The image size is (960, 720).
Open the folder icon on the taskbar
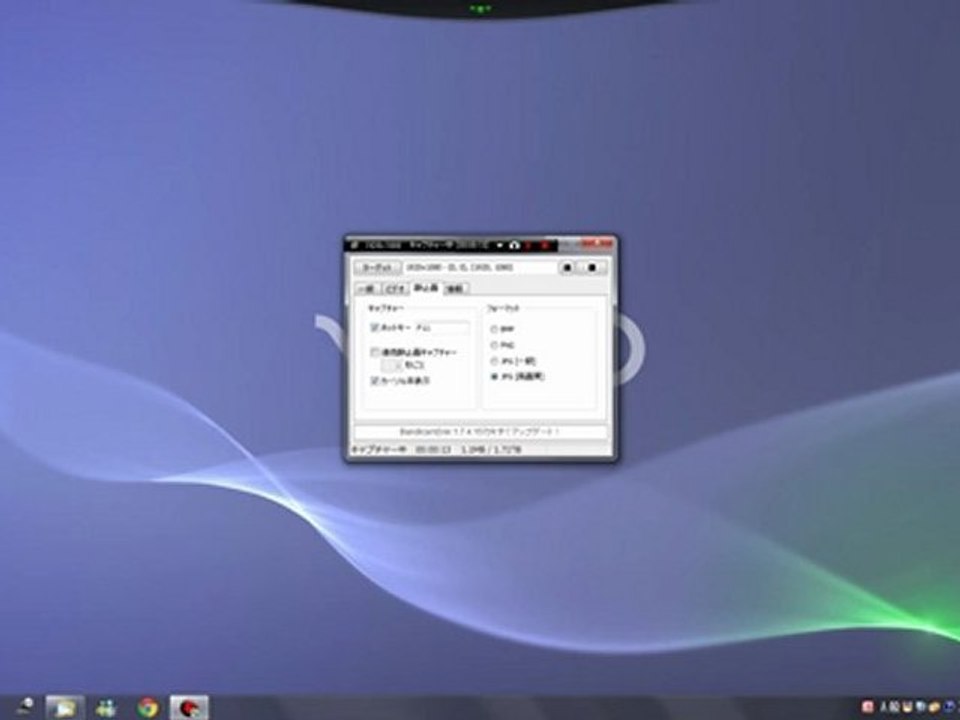pyautogui.click(x=65, y=708)
